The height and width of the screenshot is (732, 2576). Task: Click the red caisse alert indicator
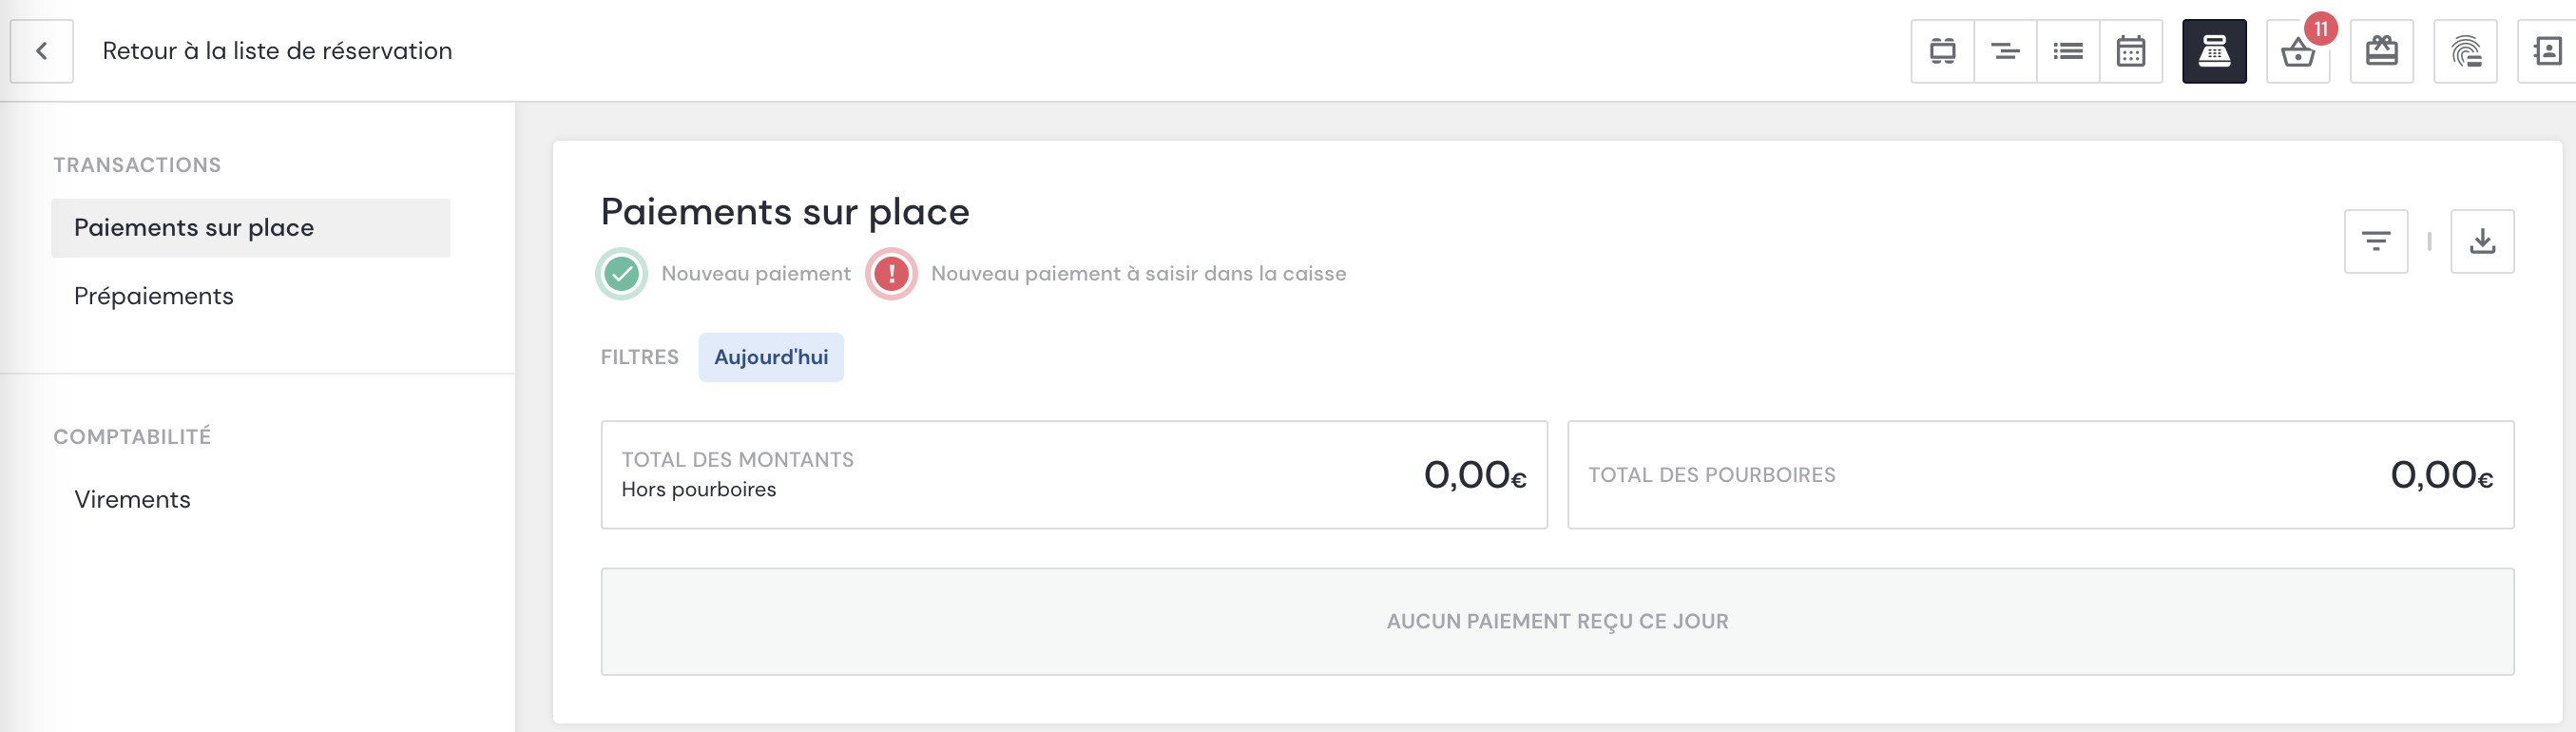coord(891,273)
